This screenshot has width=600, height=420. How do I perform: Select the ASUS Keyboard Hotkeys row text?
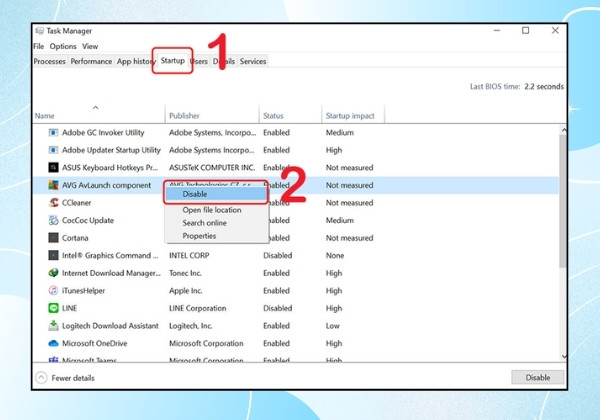pos(110,168)
